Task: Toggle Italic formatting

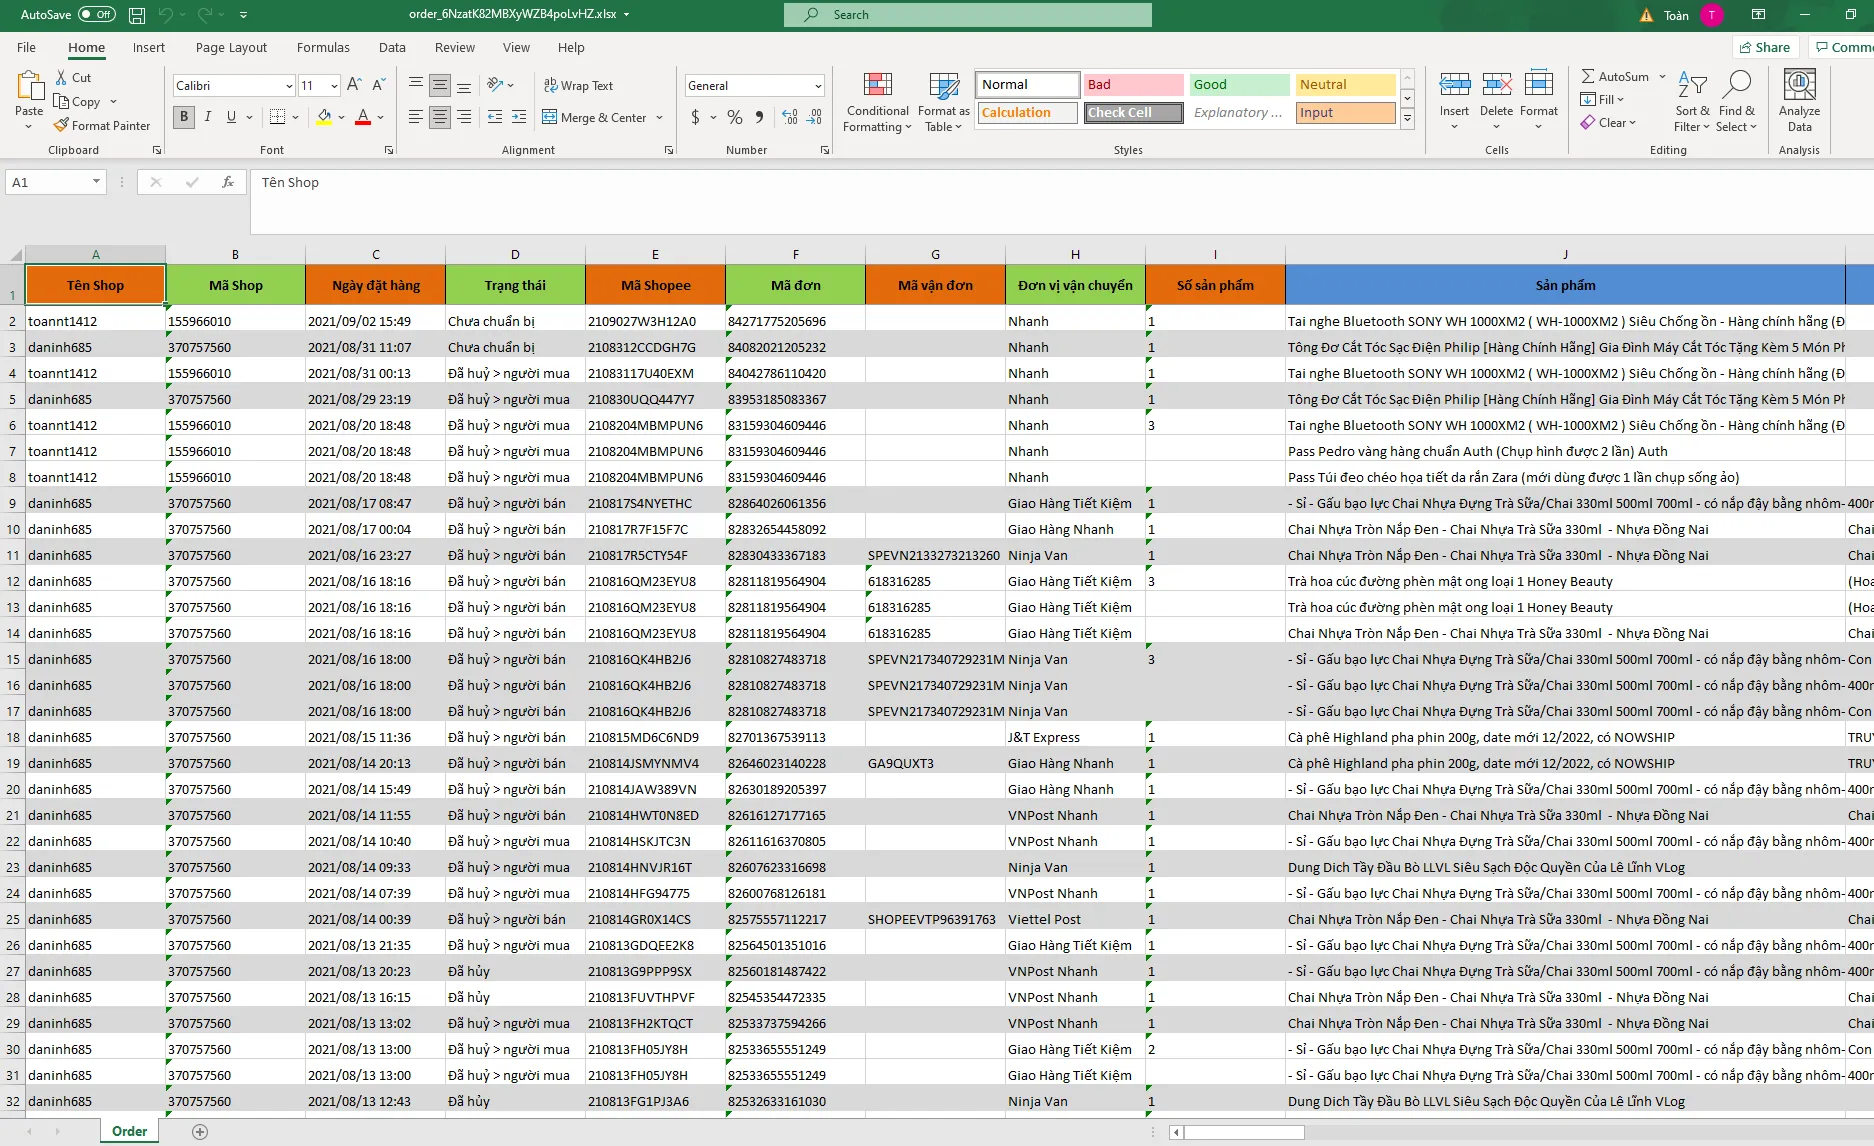Action: [x=208, y=117]
